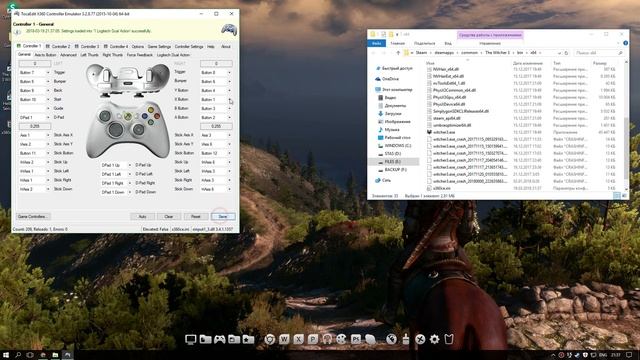640x360 pixels.
Task: Open the Force Feedback sub-tab
Action: click(140, 55)
